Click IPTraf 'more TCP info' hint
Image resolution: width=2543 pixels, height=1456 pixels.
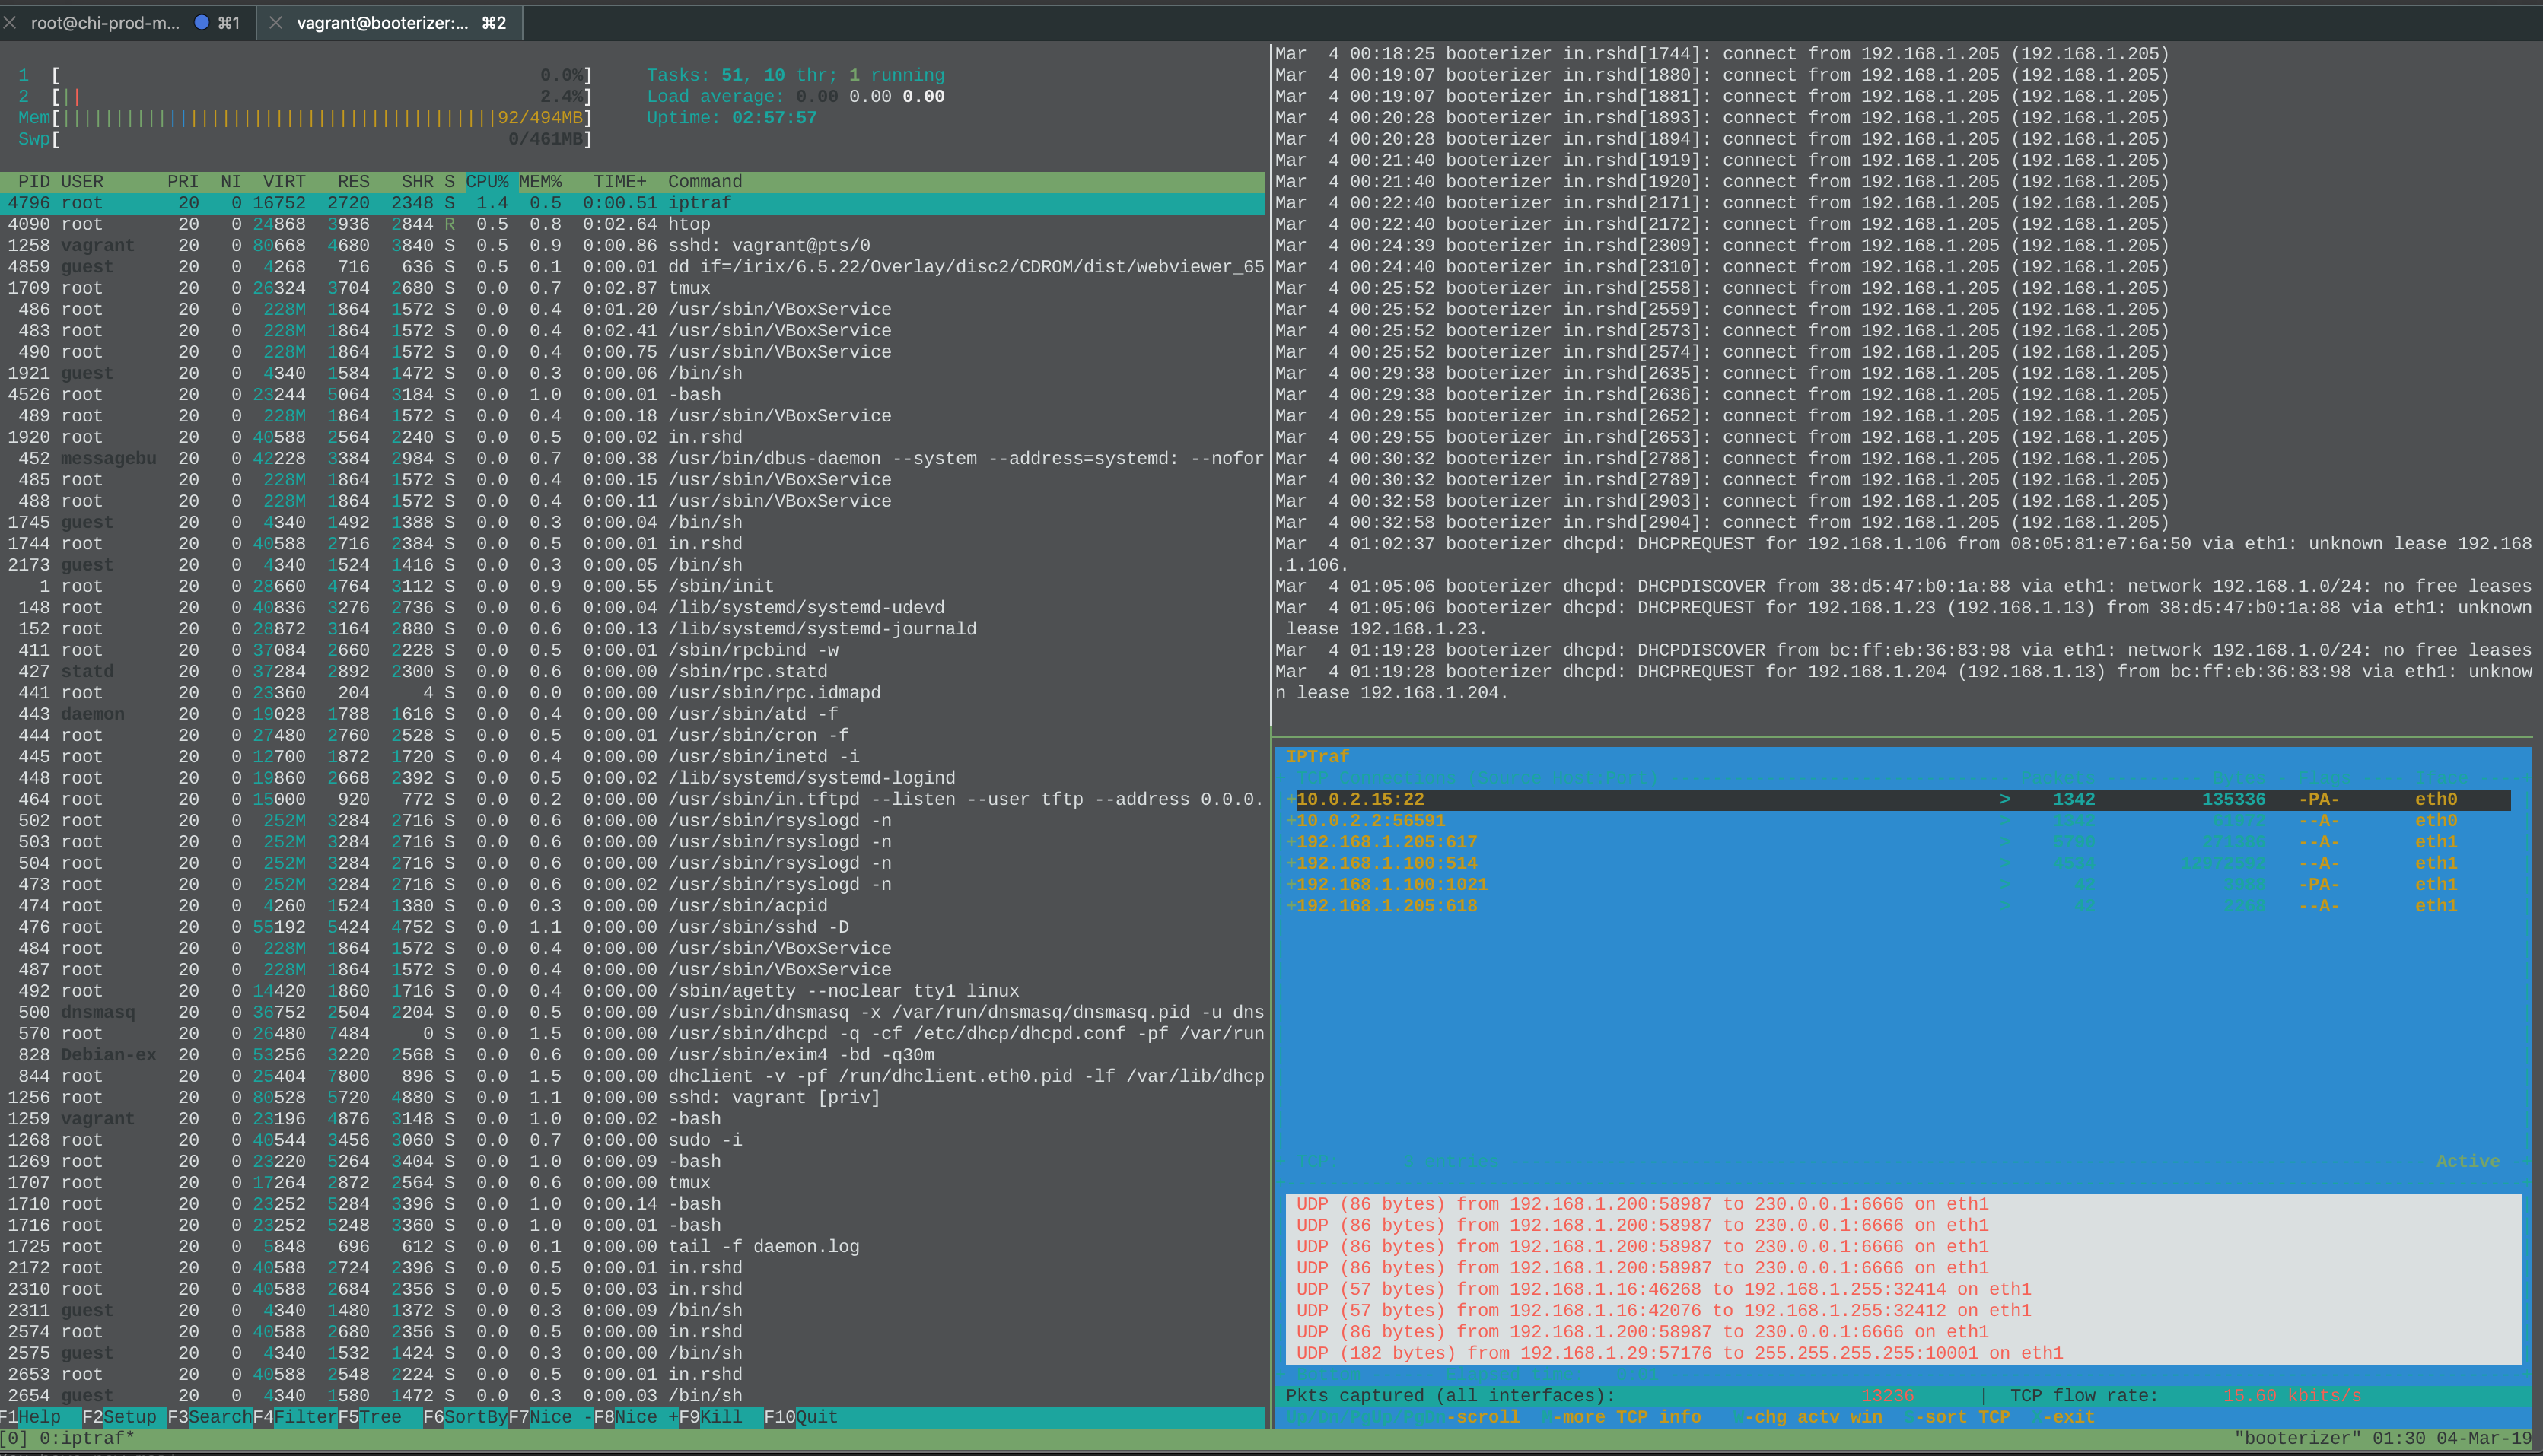(1621, 1417)
